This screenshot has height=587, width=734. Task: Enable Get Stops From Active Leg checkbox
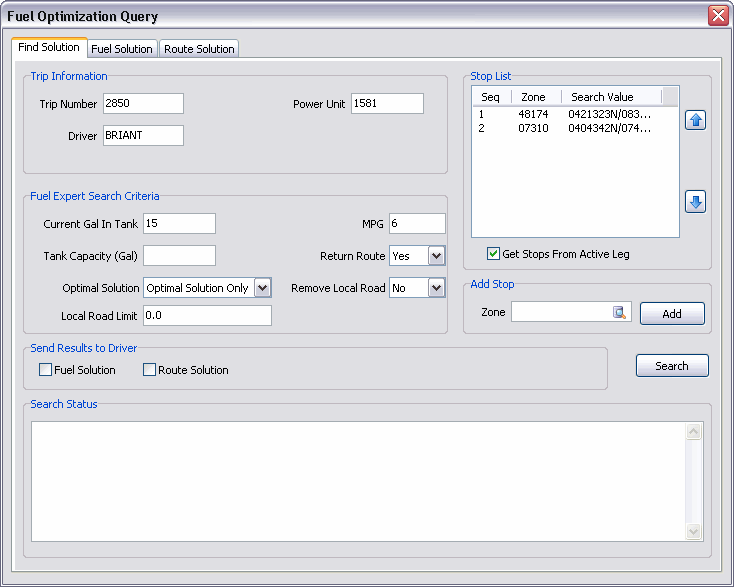[x=493, y=254]
